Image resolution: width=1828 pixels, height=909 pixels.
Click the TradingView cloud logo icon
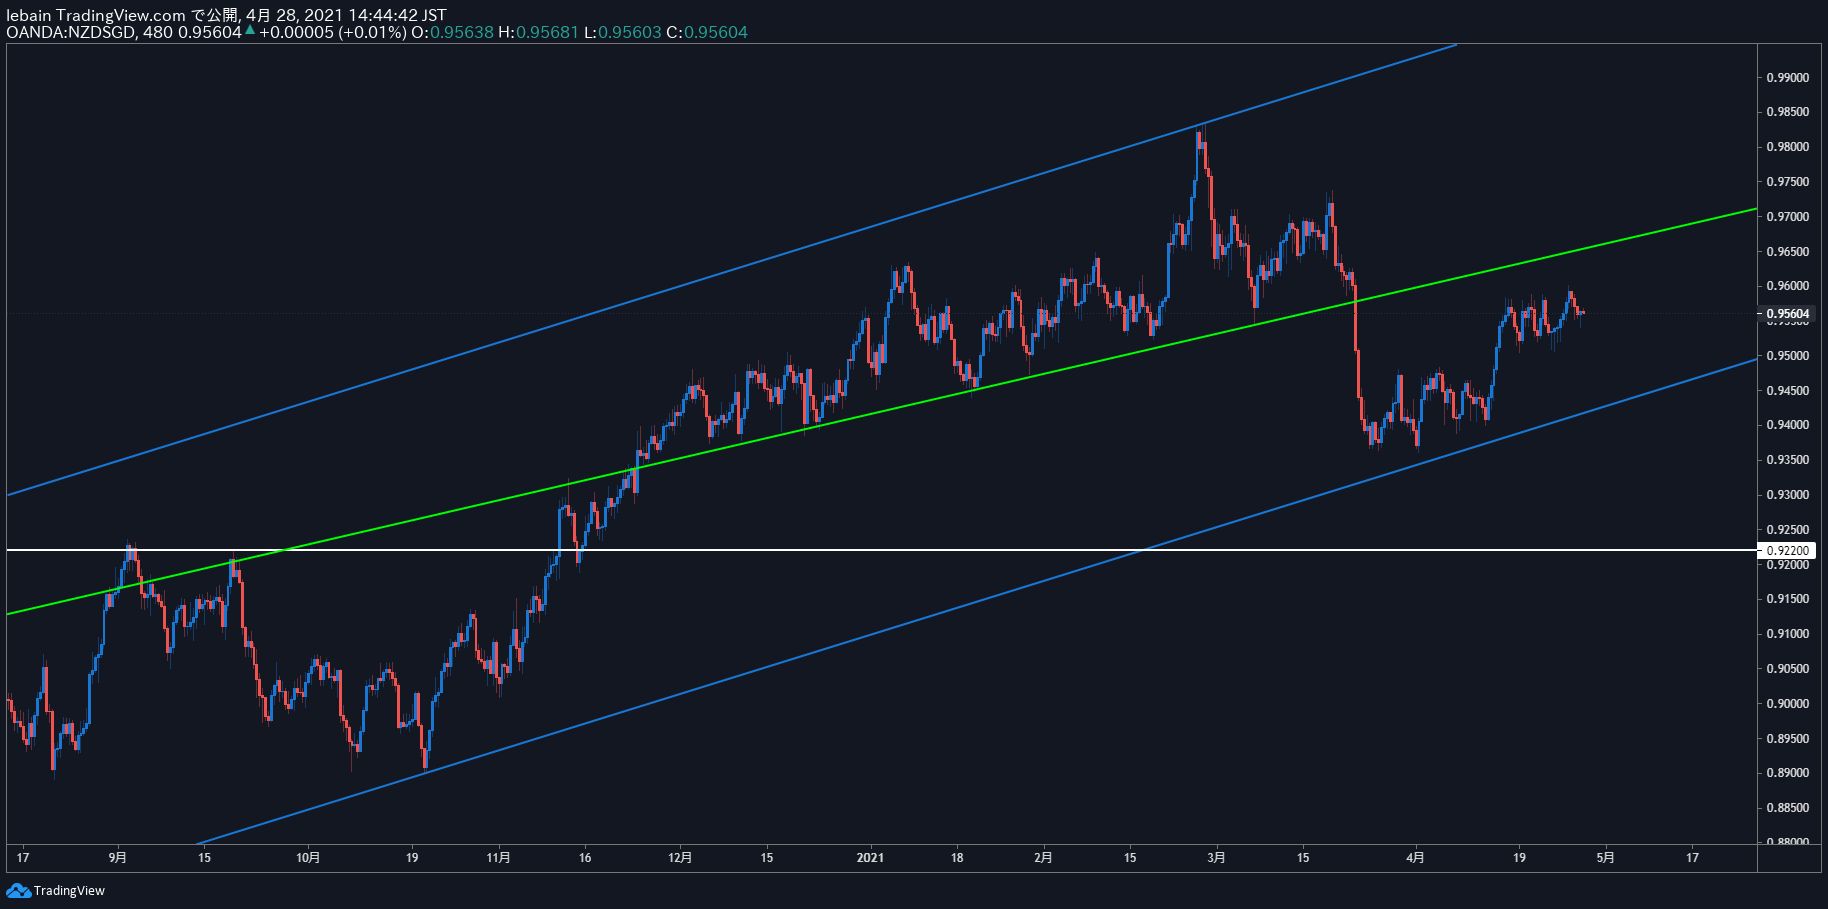[x=18, y=890]
